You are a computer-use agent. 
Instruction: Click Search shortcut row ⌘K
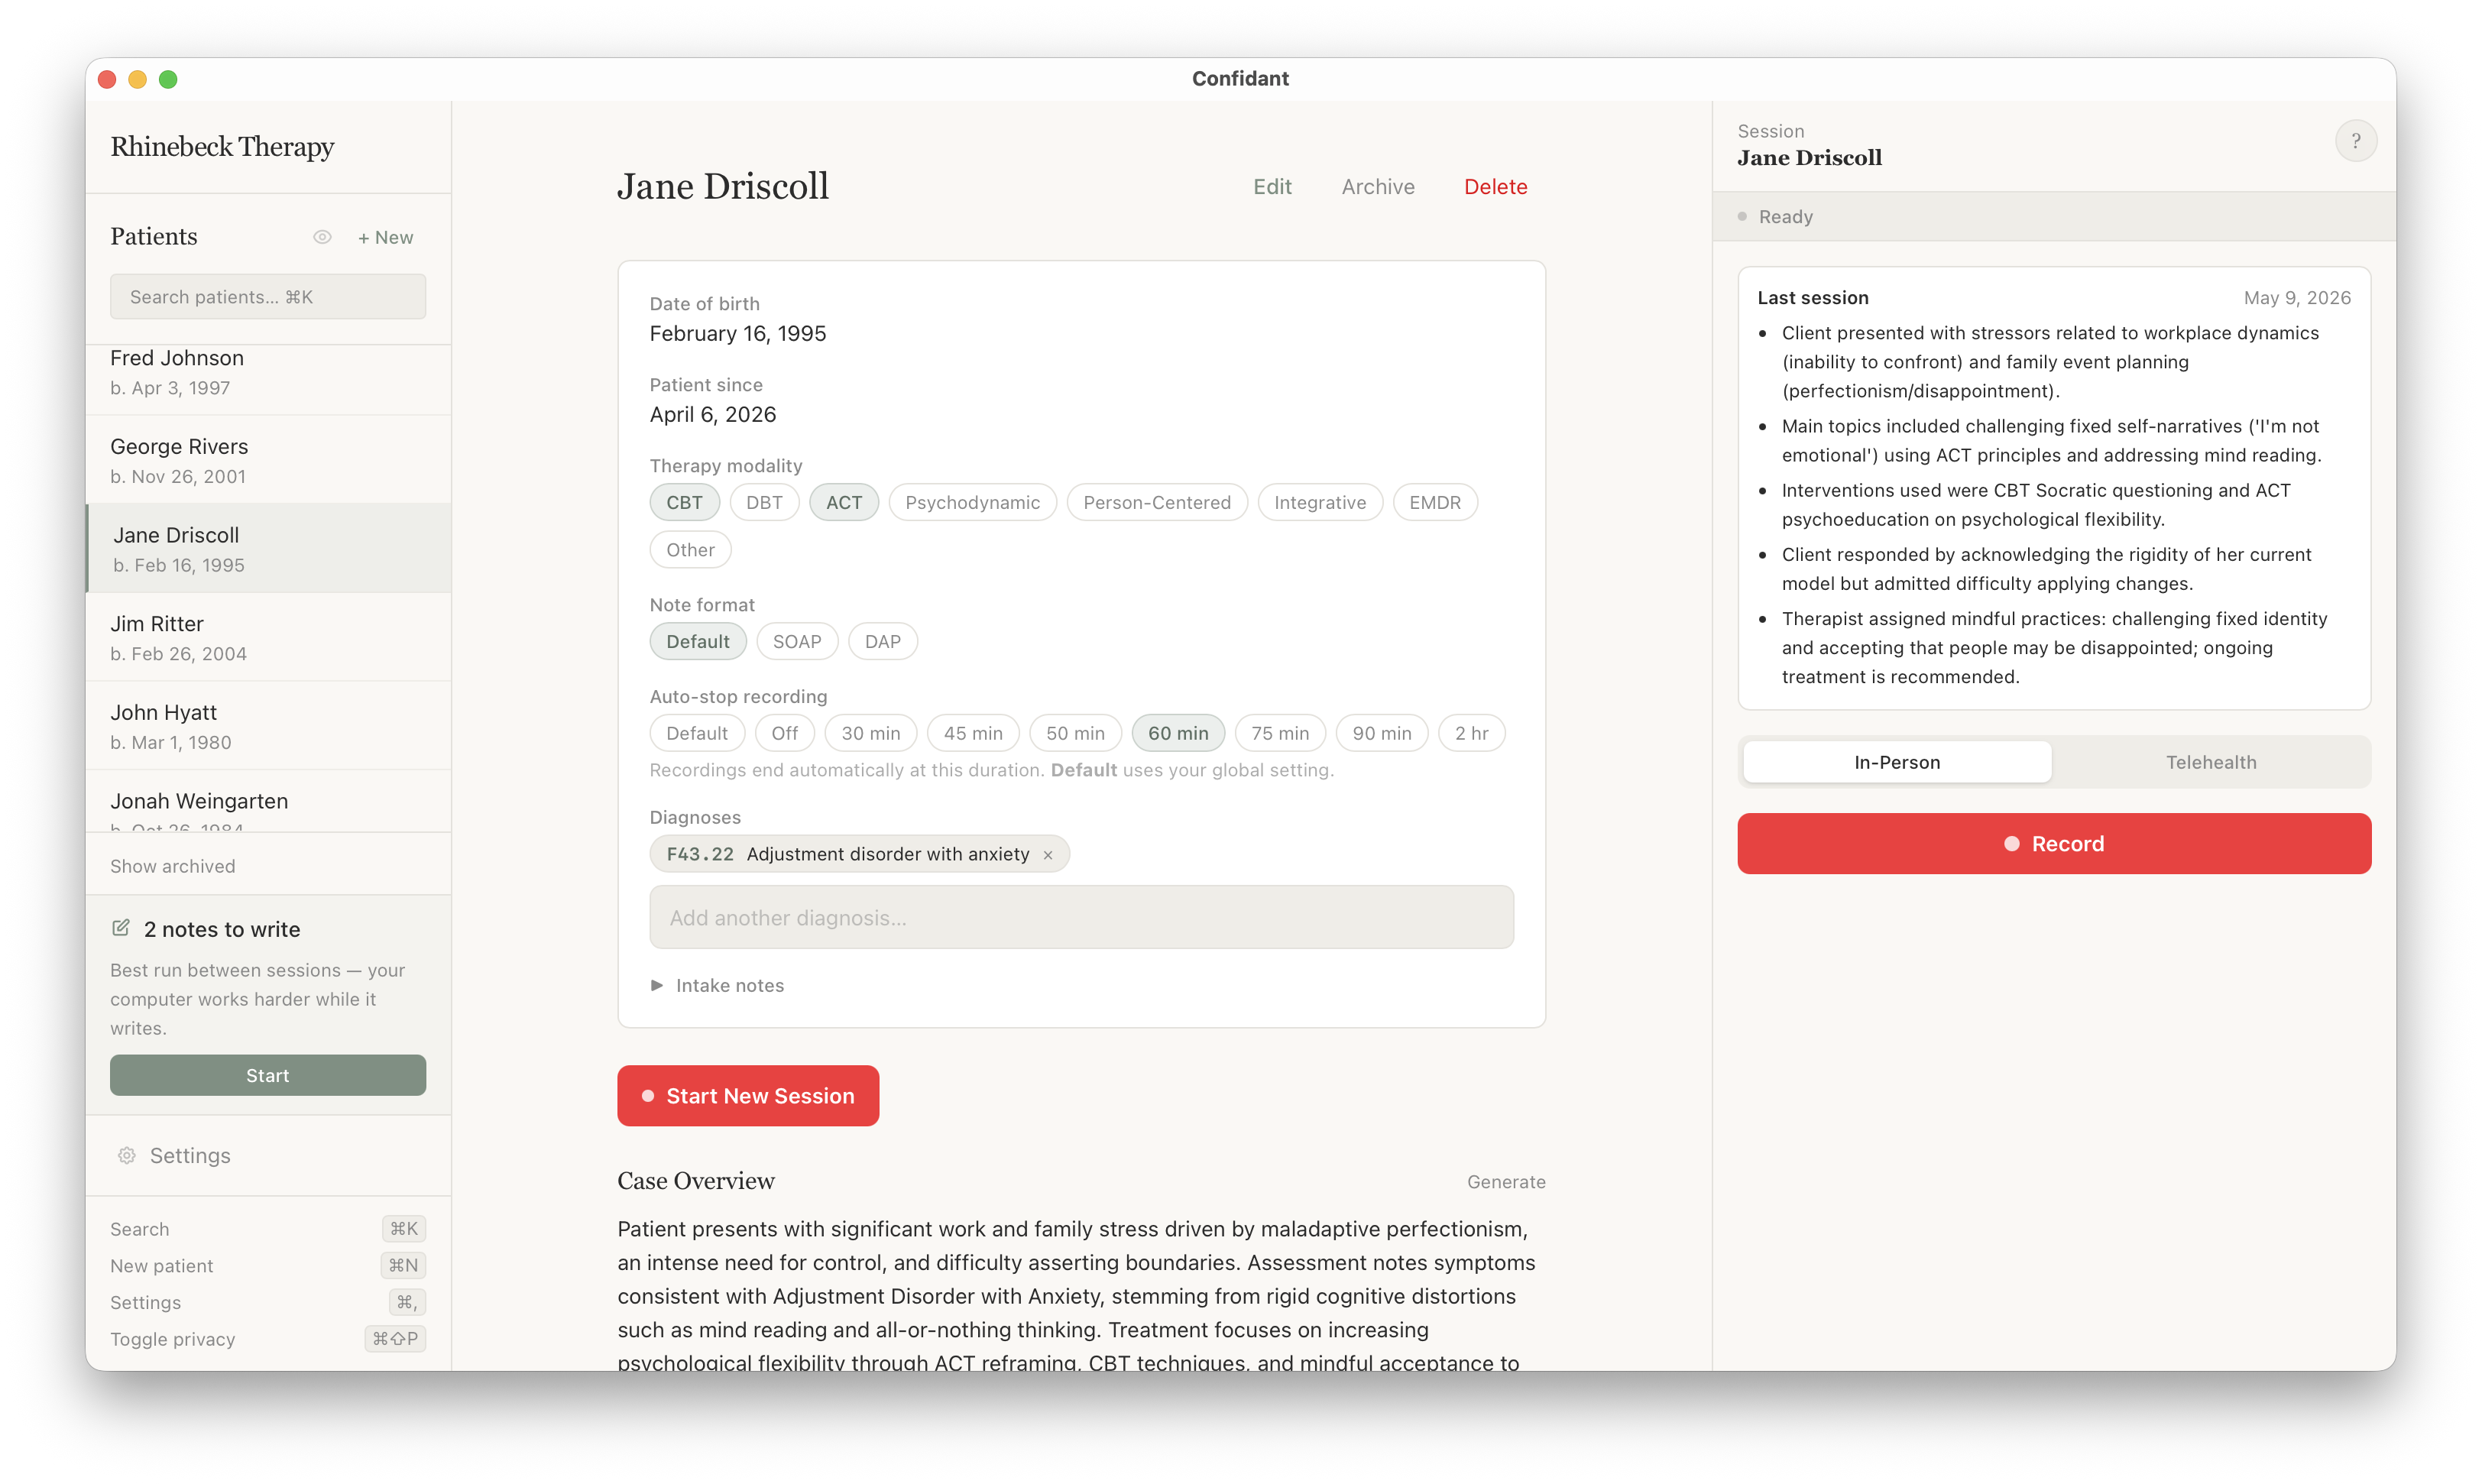(x=268, y=1229)
